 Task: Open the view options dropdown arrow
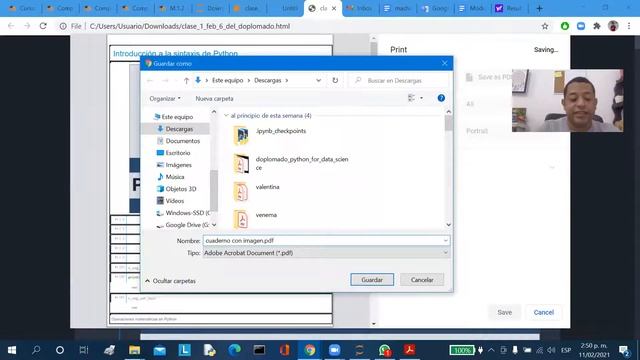click(421, 98)
